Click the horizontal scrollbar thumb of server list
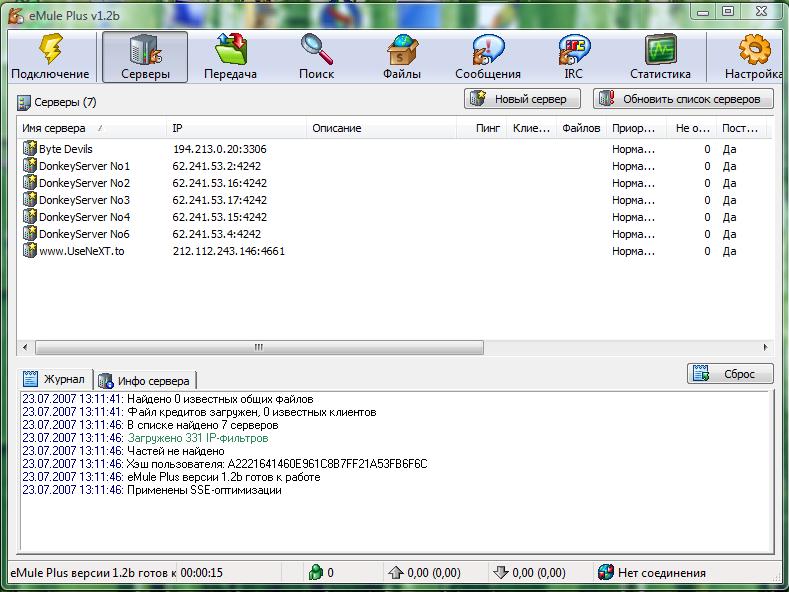The height and width of the screenshot is (592, 789). point(259,347)
